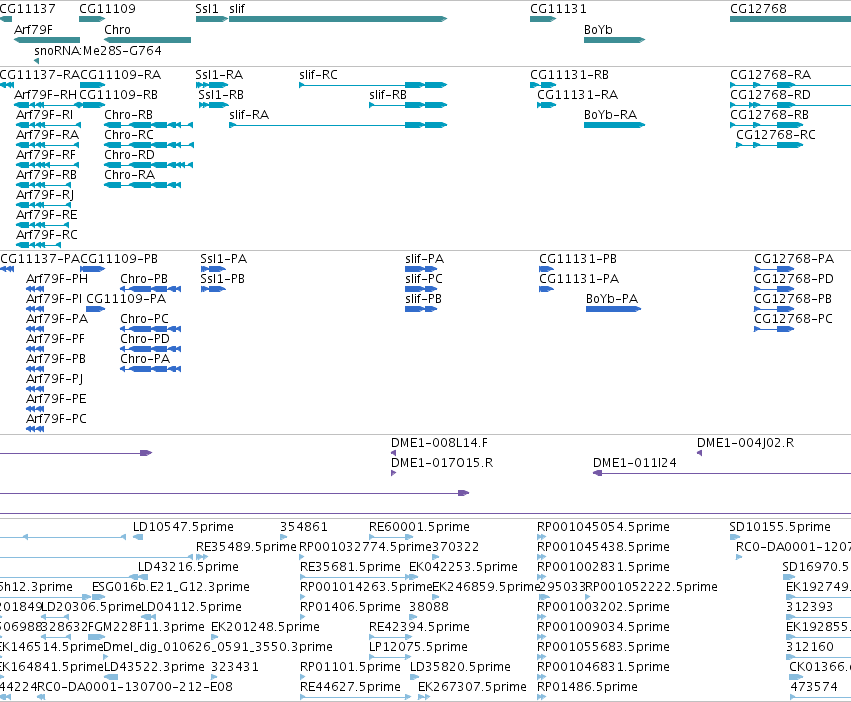Image resolution: width=851 pixels, height=702 pixels.
Task: Select the Arf79F gene label
Action: click(33, 30)
